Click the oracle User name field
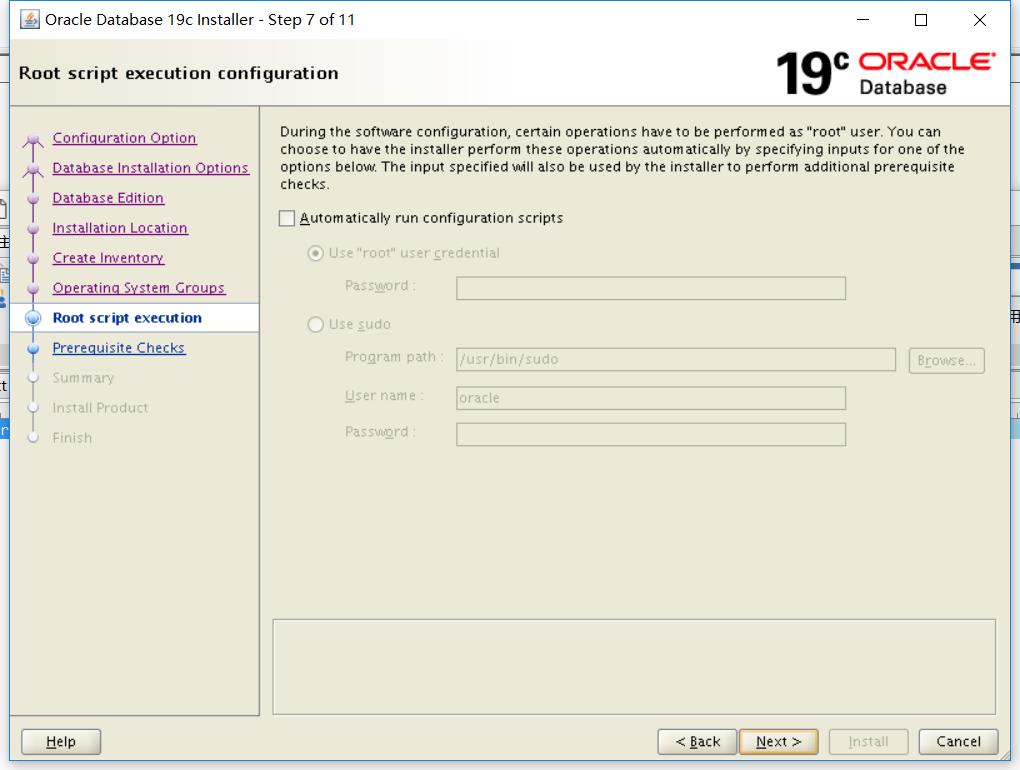1020x770 pixels. [x=650, y=397]
